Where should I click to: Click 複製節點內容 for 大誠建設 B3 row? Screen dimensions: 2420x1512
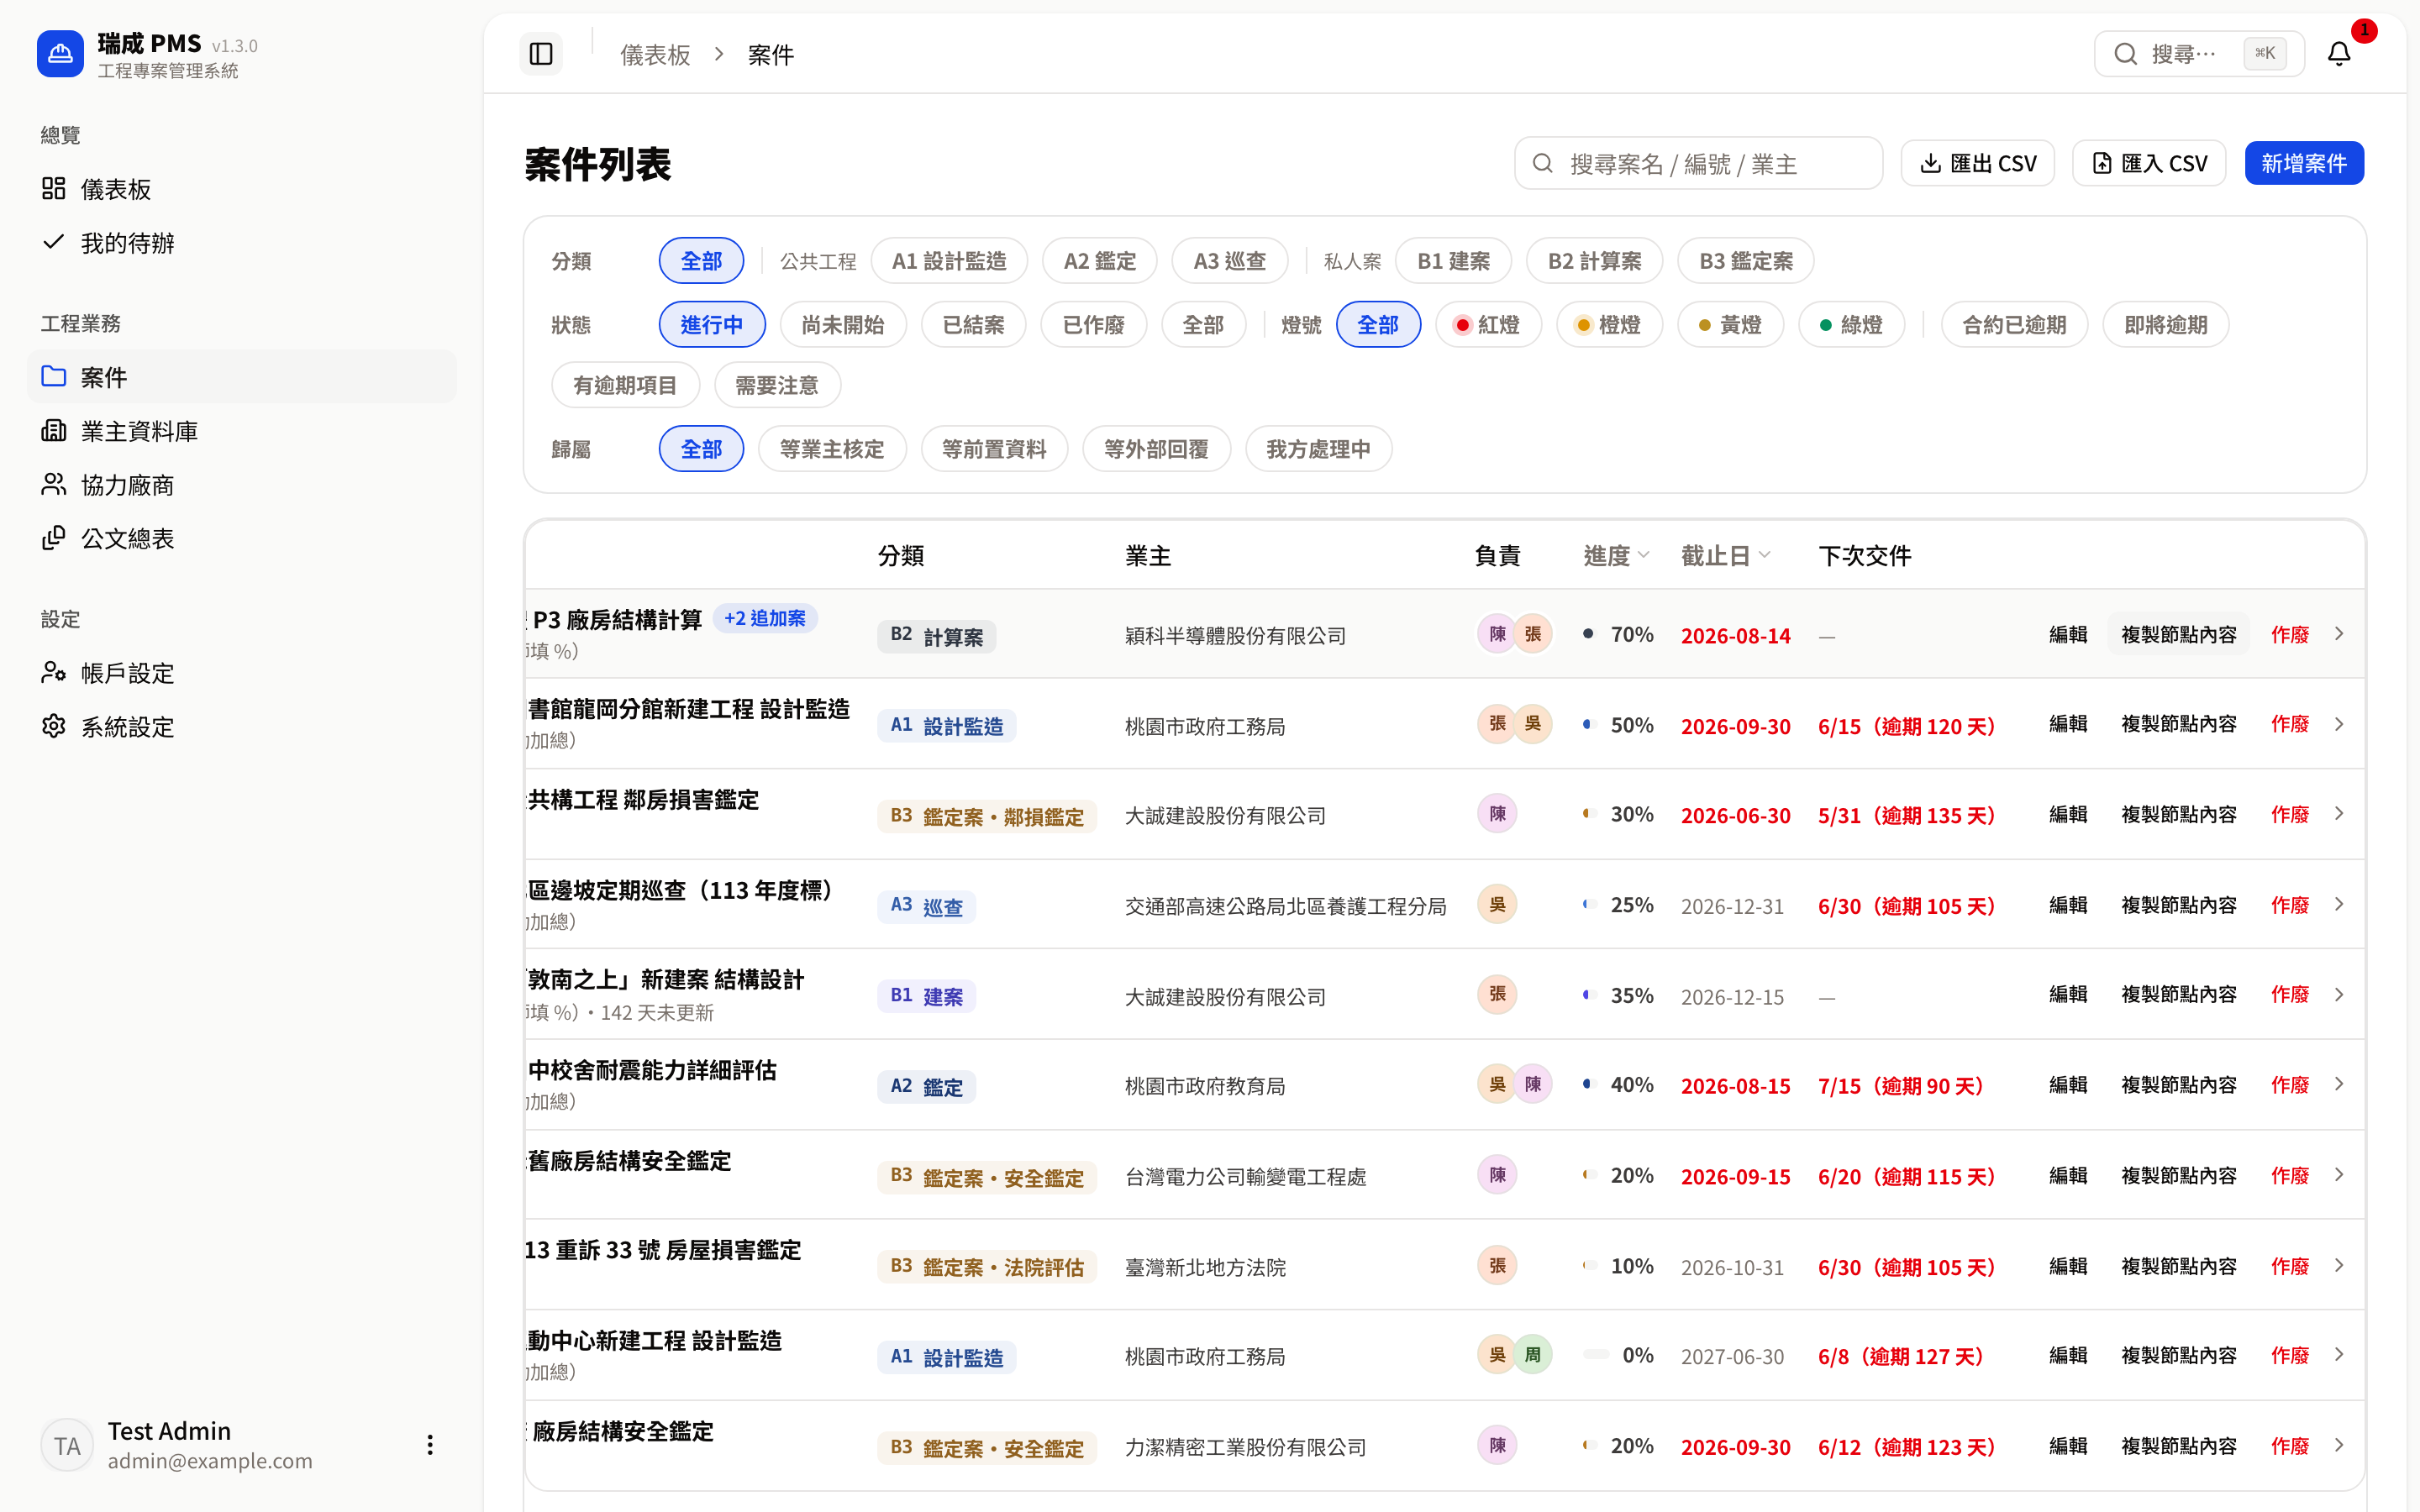(2178, 815)
